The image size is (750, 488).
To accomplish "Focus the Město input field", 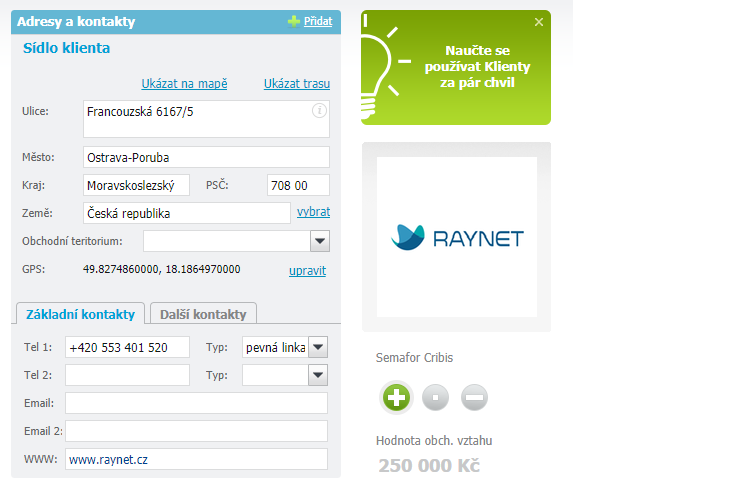I will (206, 157).
